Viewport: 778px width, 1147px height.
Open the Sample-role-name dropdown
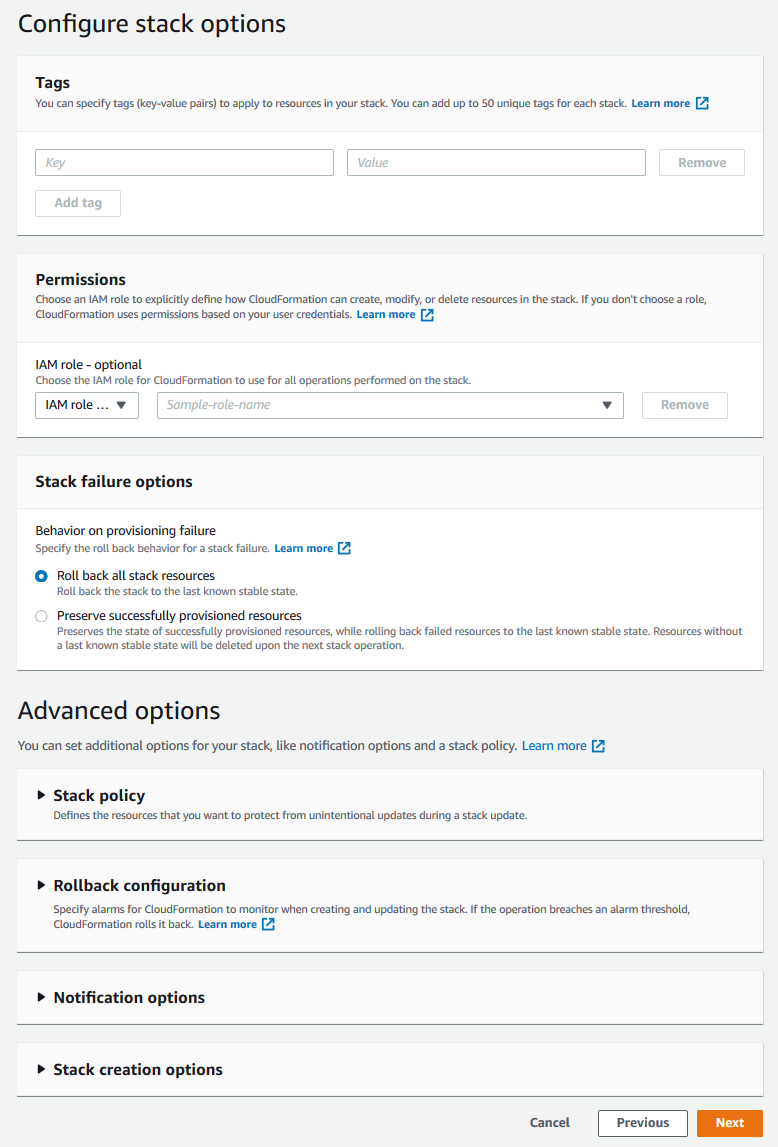pos(390,405)
